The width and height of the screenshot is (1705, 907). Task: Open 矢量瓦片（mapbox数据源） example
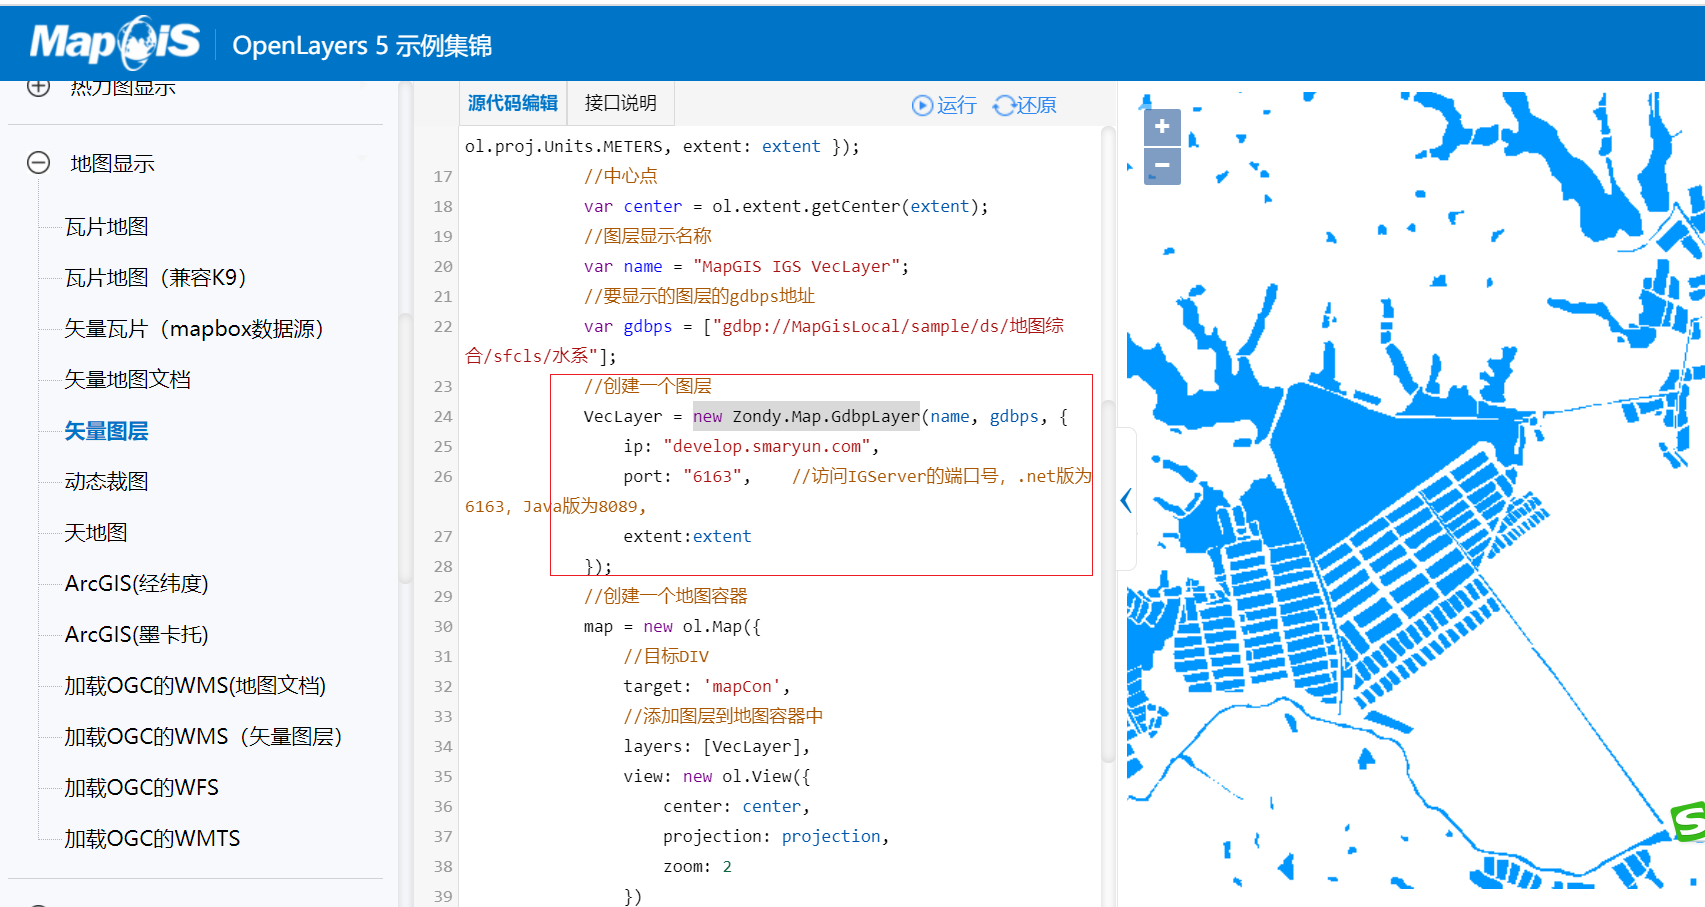pyautogui.click(x=194, y=329)
